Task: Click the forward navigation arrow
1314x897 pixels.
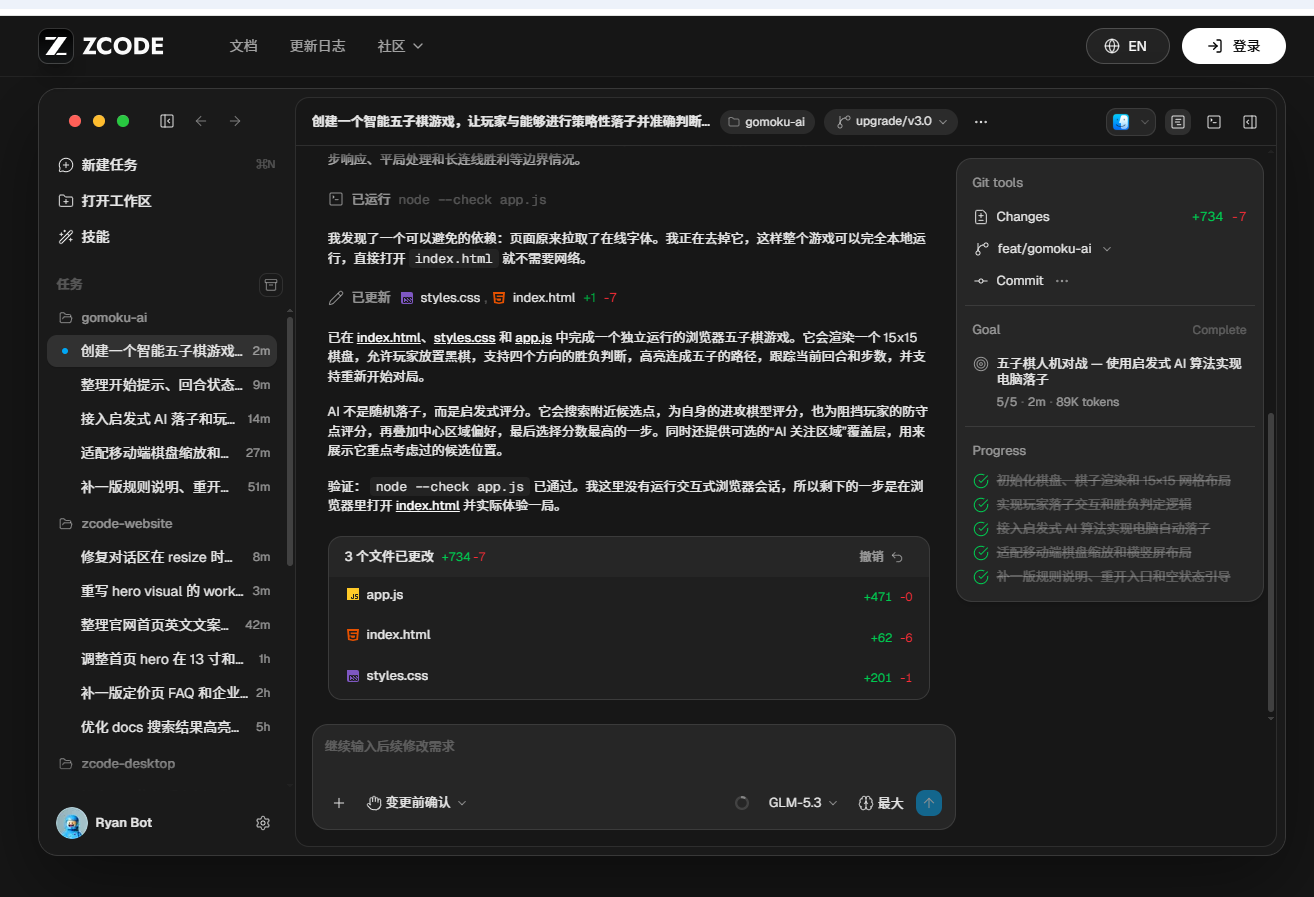Action: [x=235, y=121]
